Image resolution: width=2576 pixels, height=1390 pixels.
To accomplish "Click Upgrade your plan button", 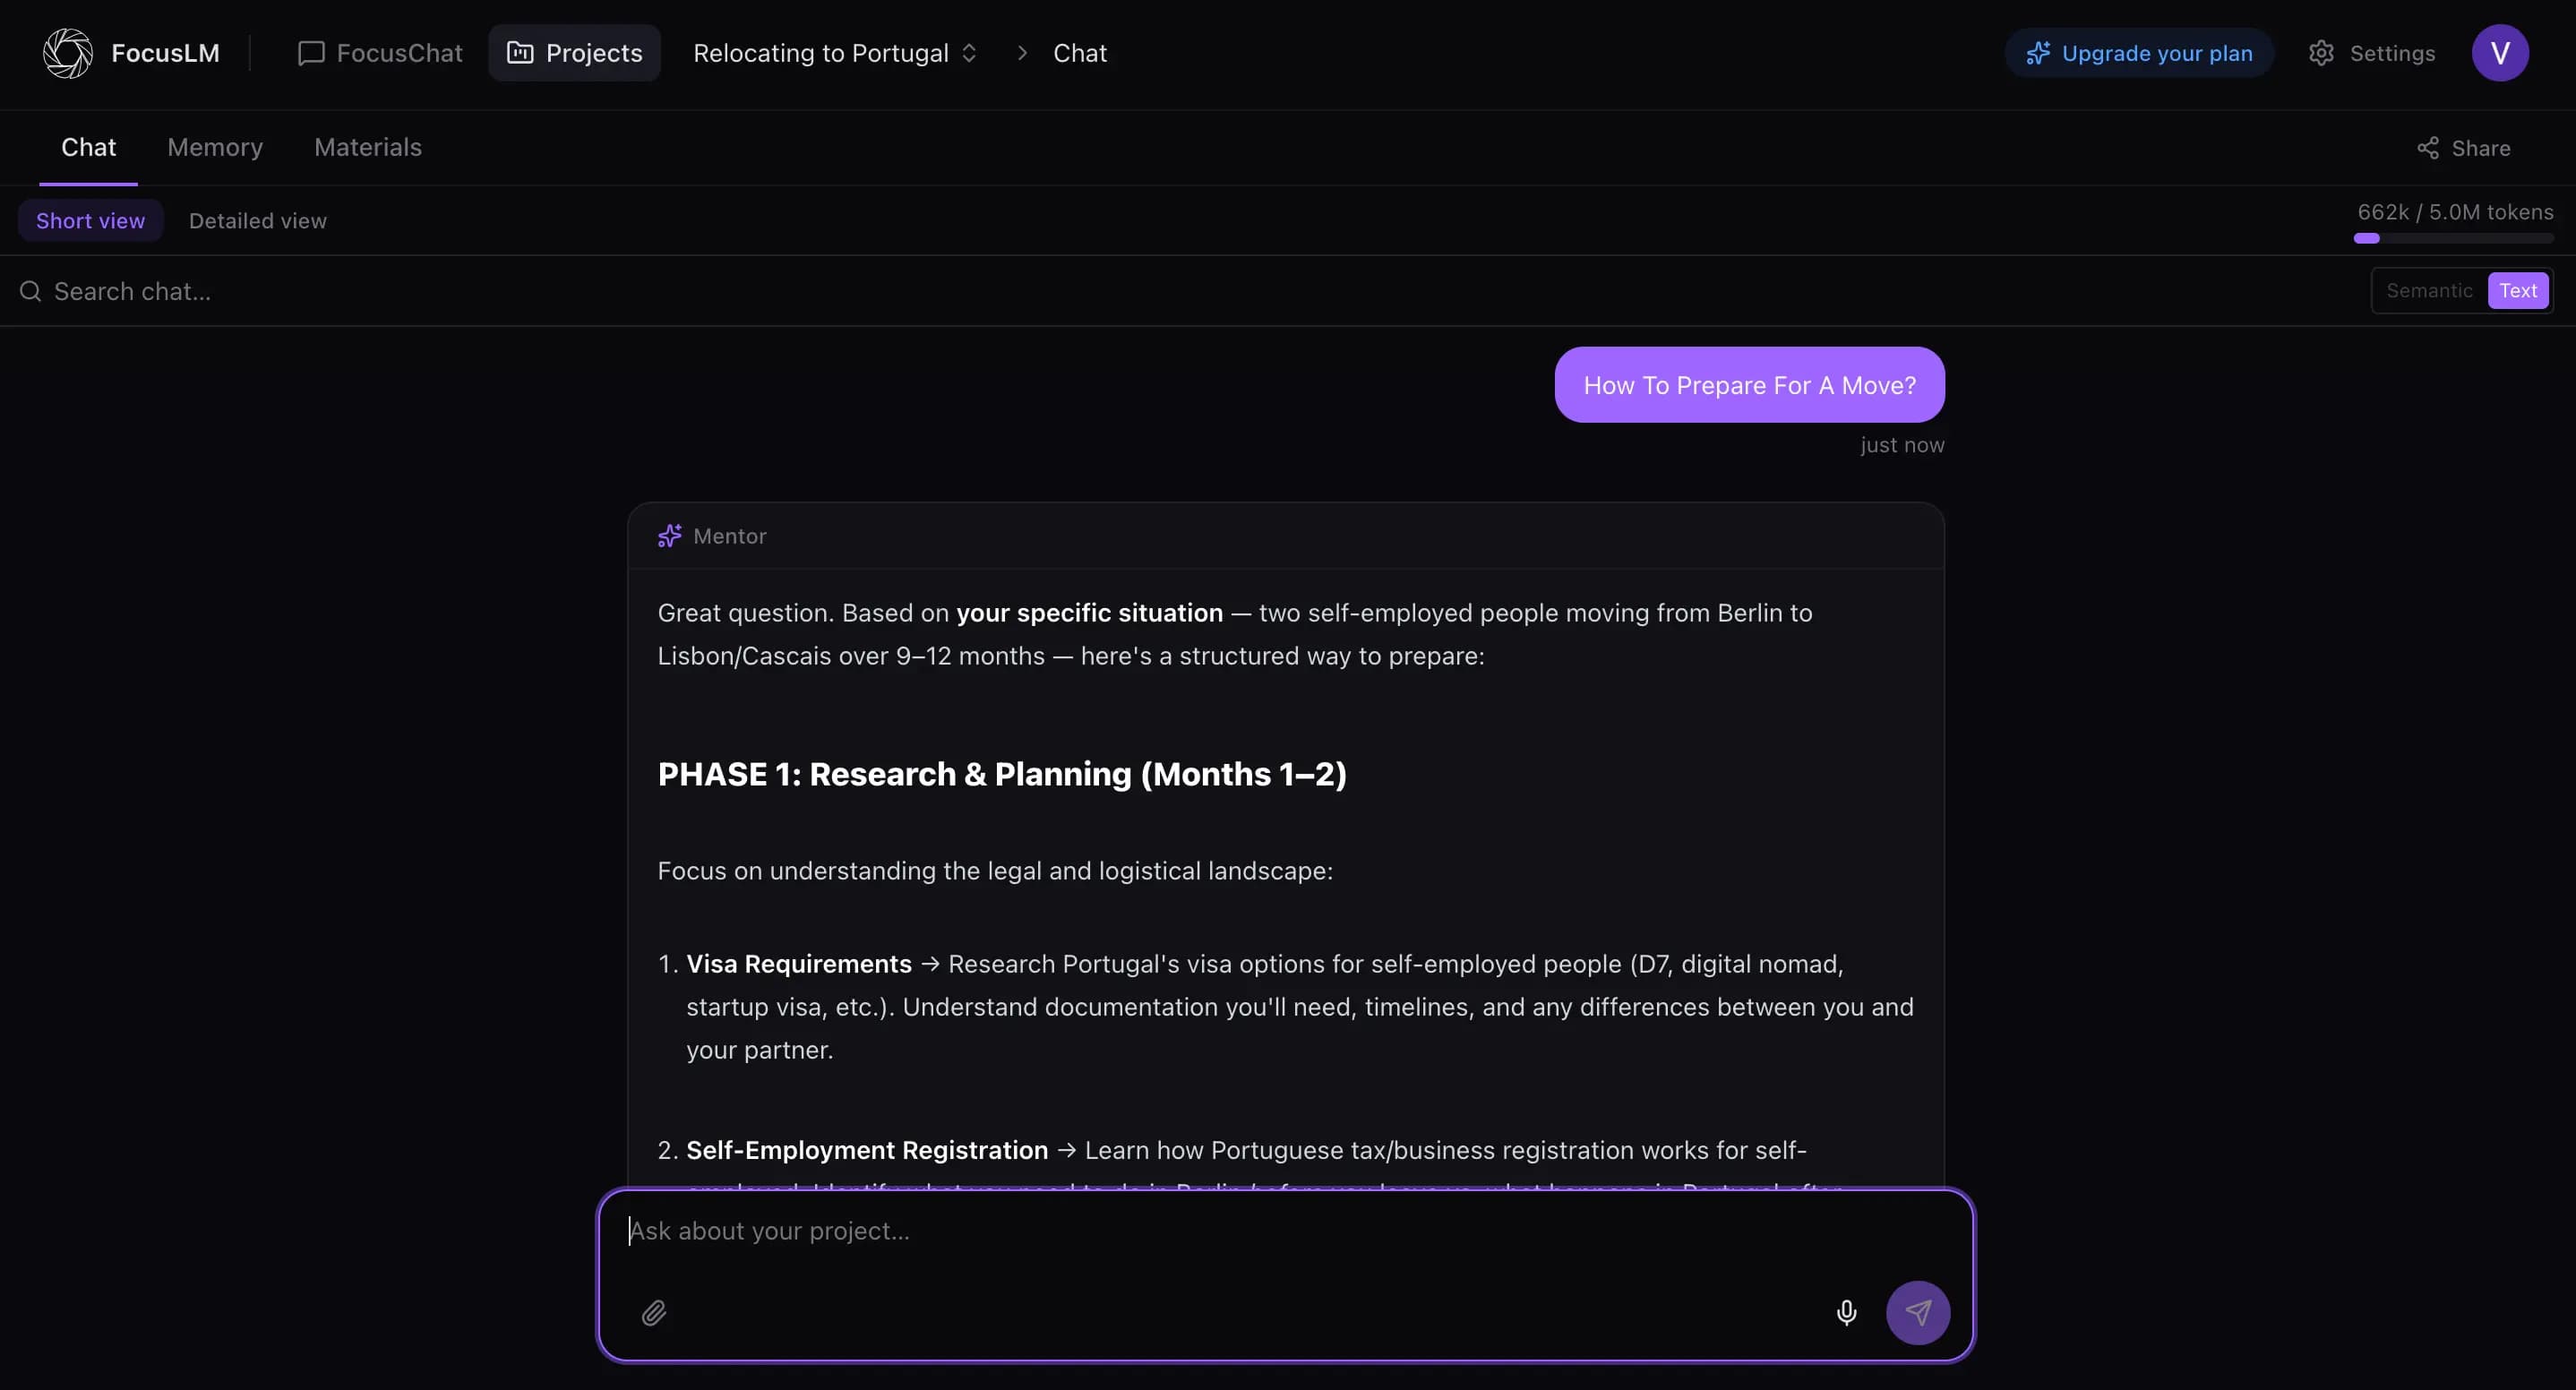I will click(x=2139, y=53).
